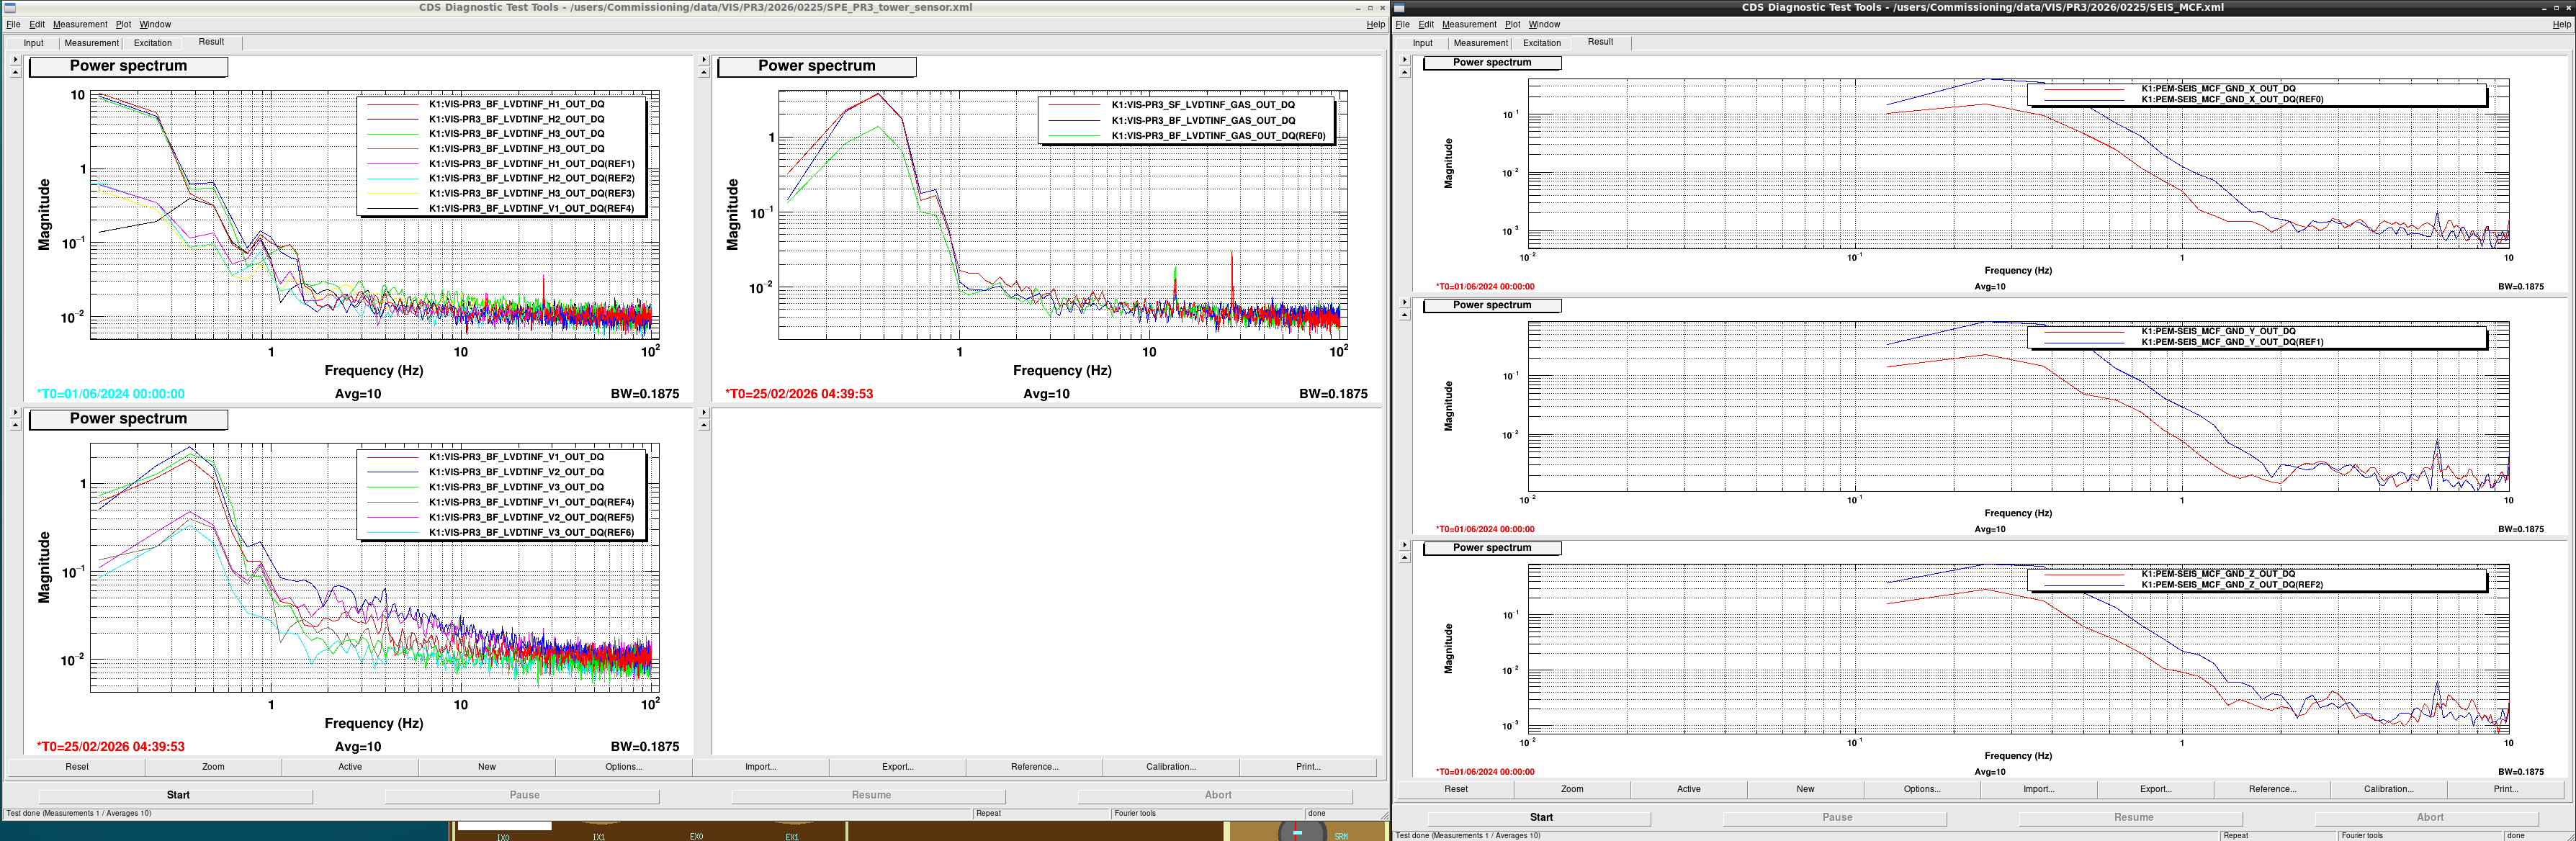Viewport: 2576px width, 841px height.
Task: Click up-arrow icon beside MCF_GND_X seismometer plot
Action: pyautogui.click(x=1405, y=72)
